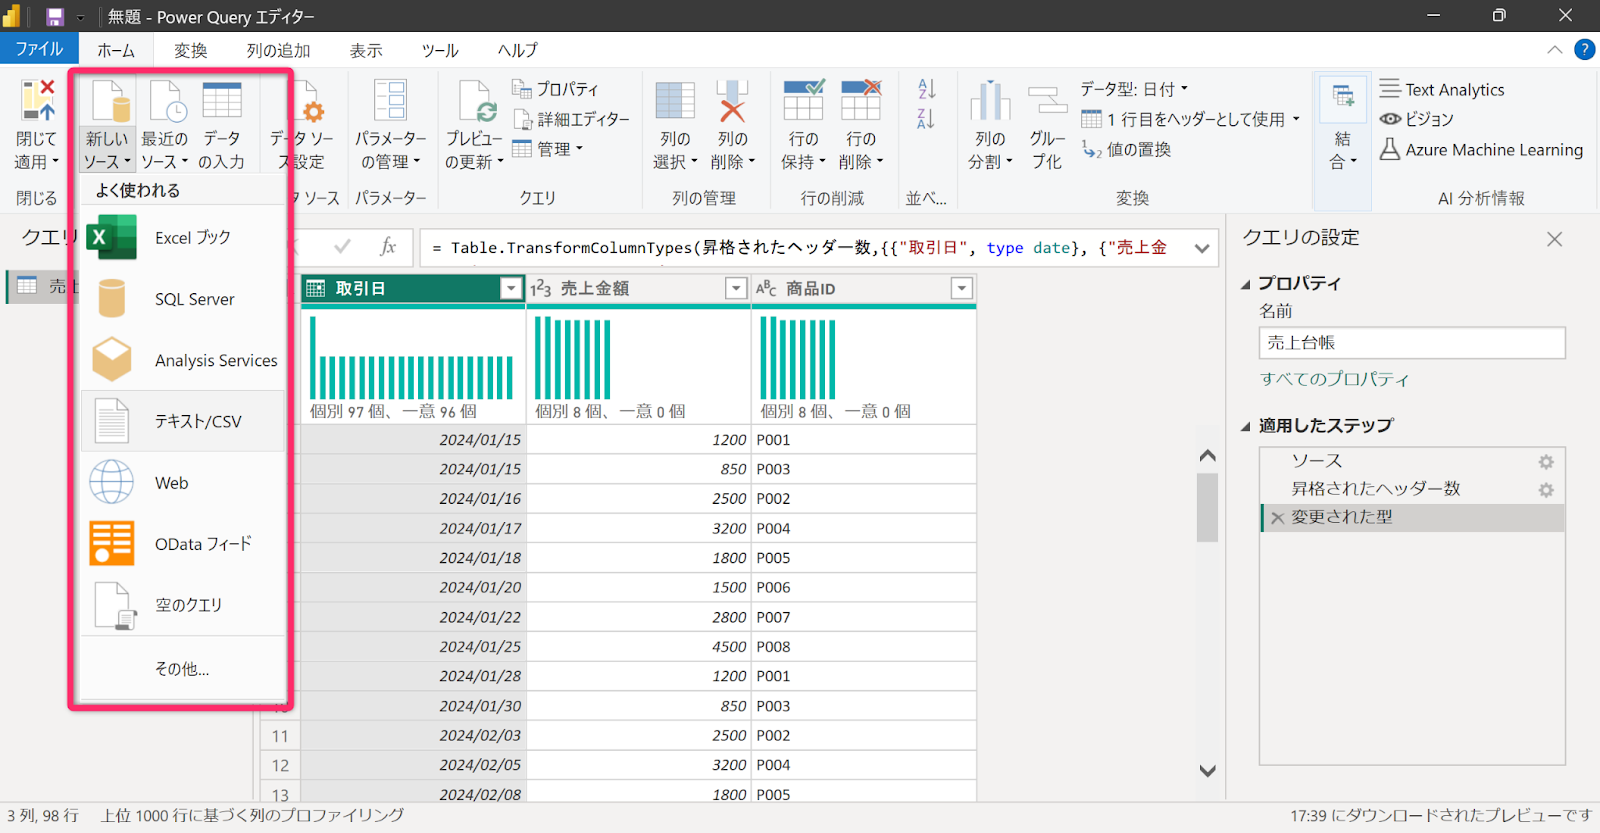Choose OData フィード from source menu
The width and height of the screenshot is (1600, 833).
[x=183, y=544]
